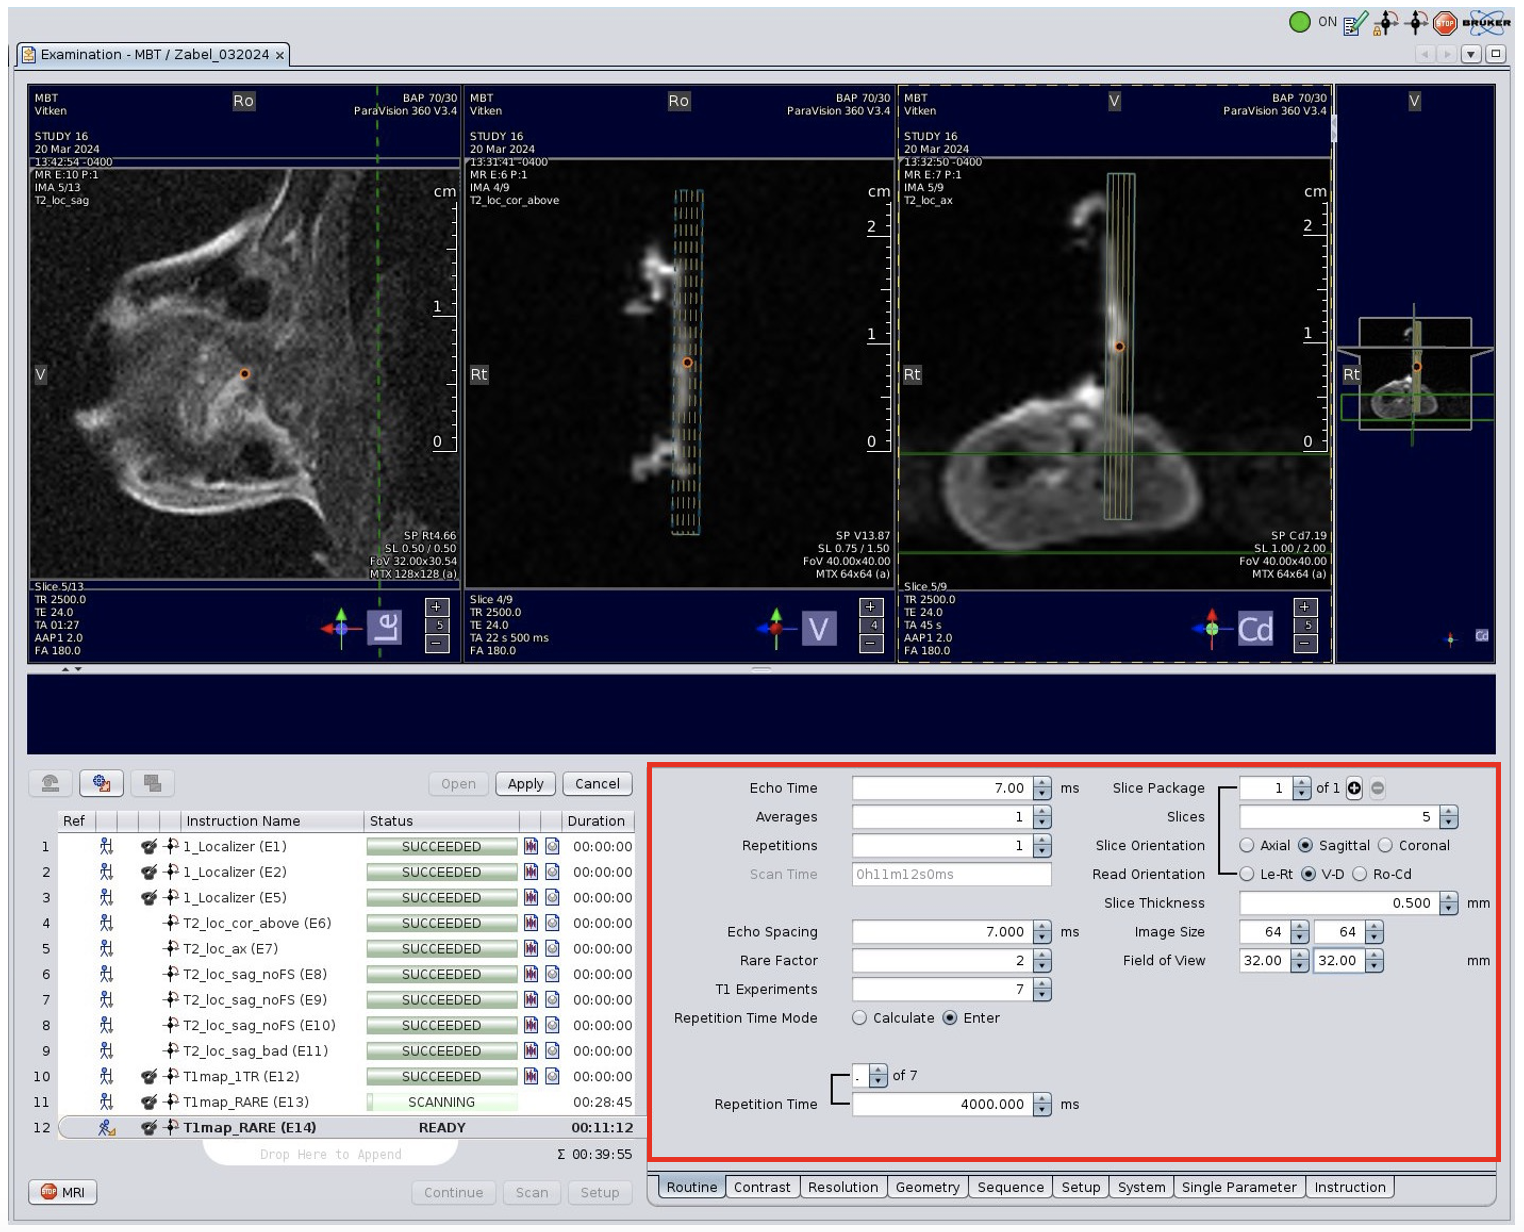Open the notepad with pencil icon

click(1356, 23)
